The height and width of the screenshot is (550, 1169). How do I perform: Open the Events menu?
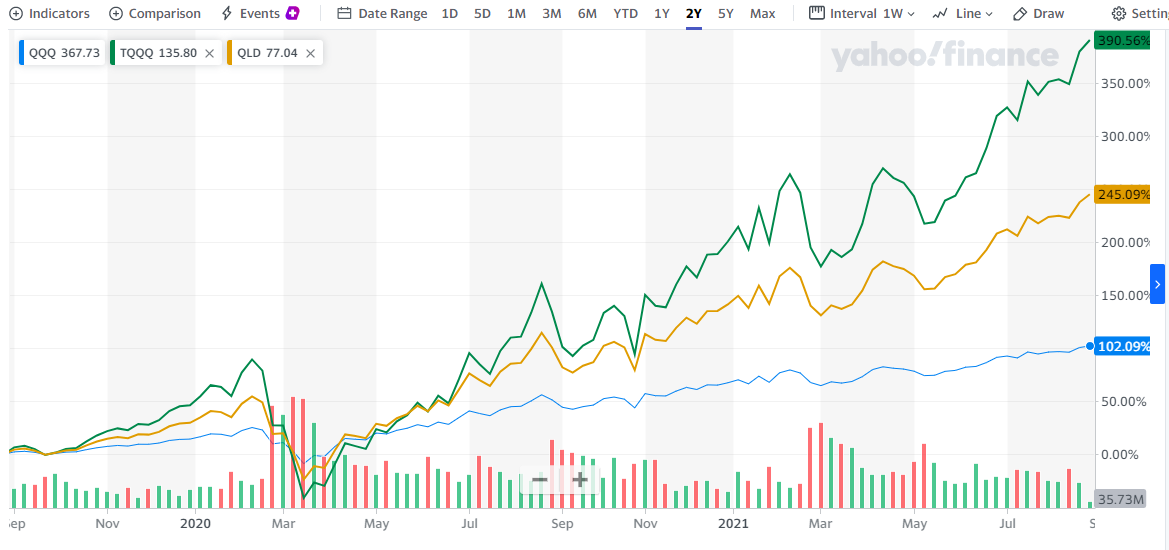pos(260,13)
